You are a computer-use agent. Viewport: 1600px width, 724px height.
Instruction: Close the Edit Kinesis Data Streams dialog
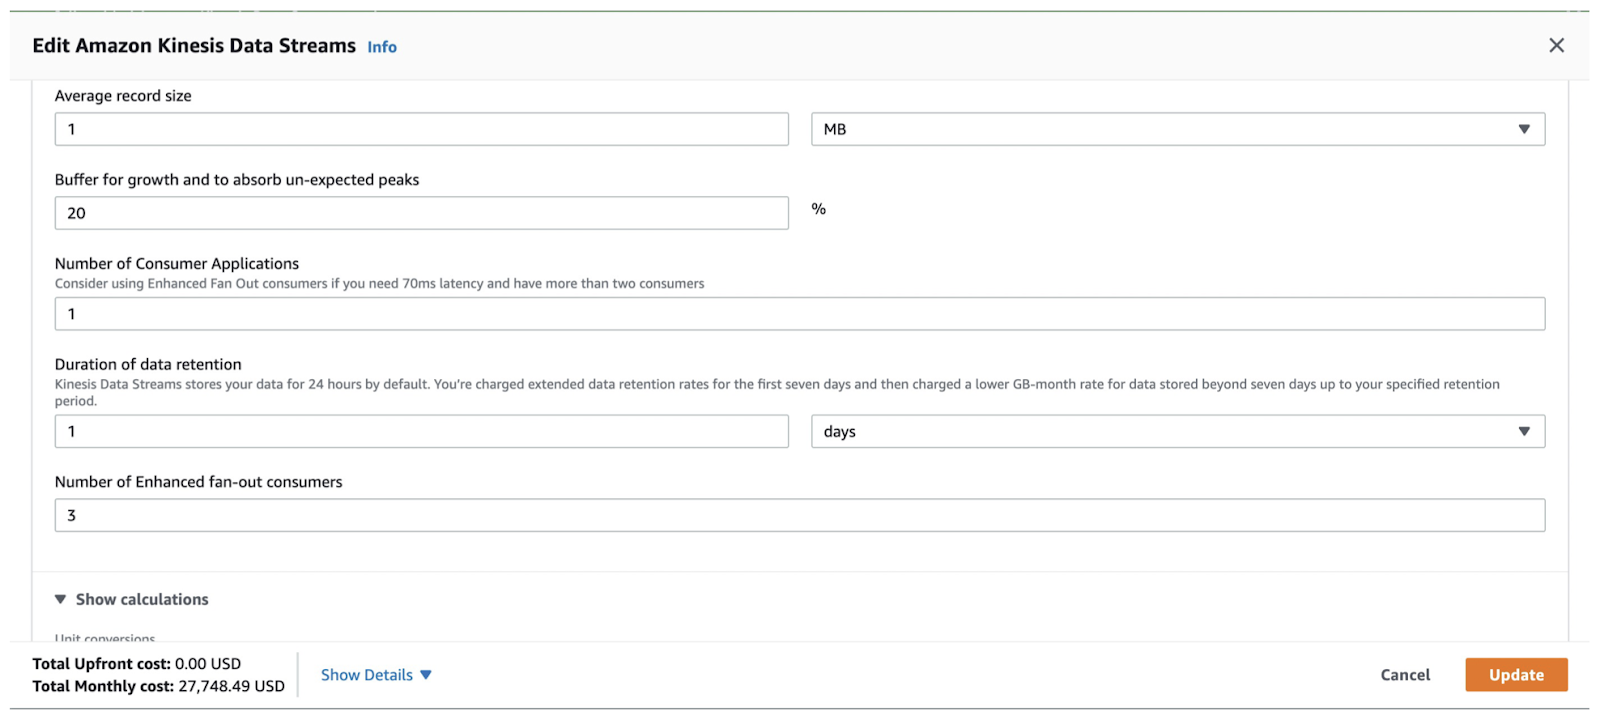pyautogui.click(x=1556, y=46)
